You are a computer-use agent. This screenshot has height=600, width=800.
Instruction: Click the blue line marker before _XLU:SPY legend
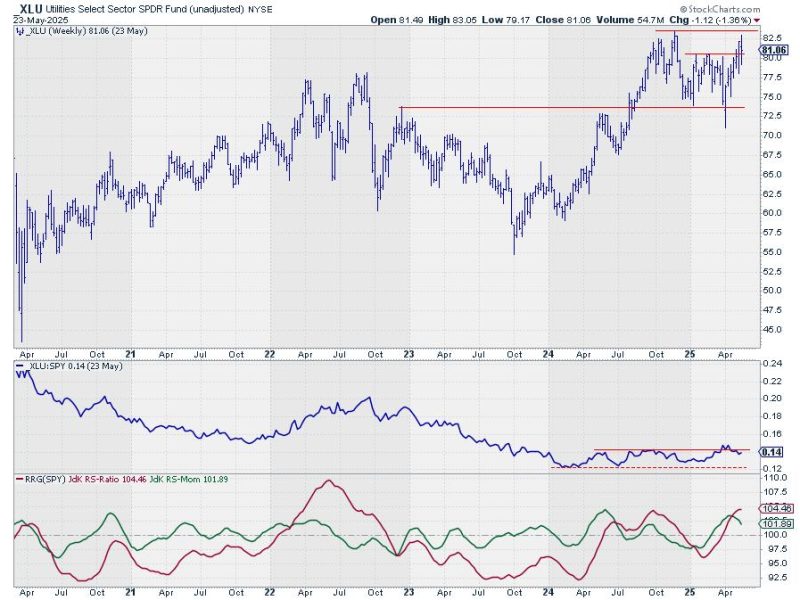click(19, 366)
